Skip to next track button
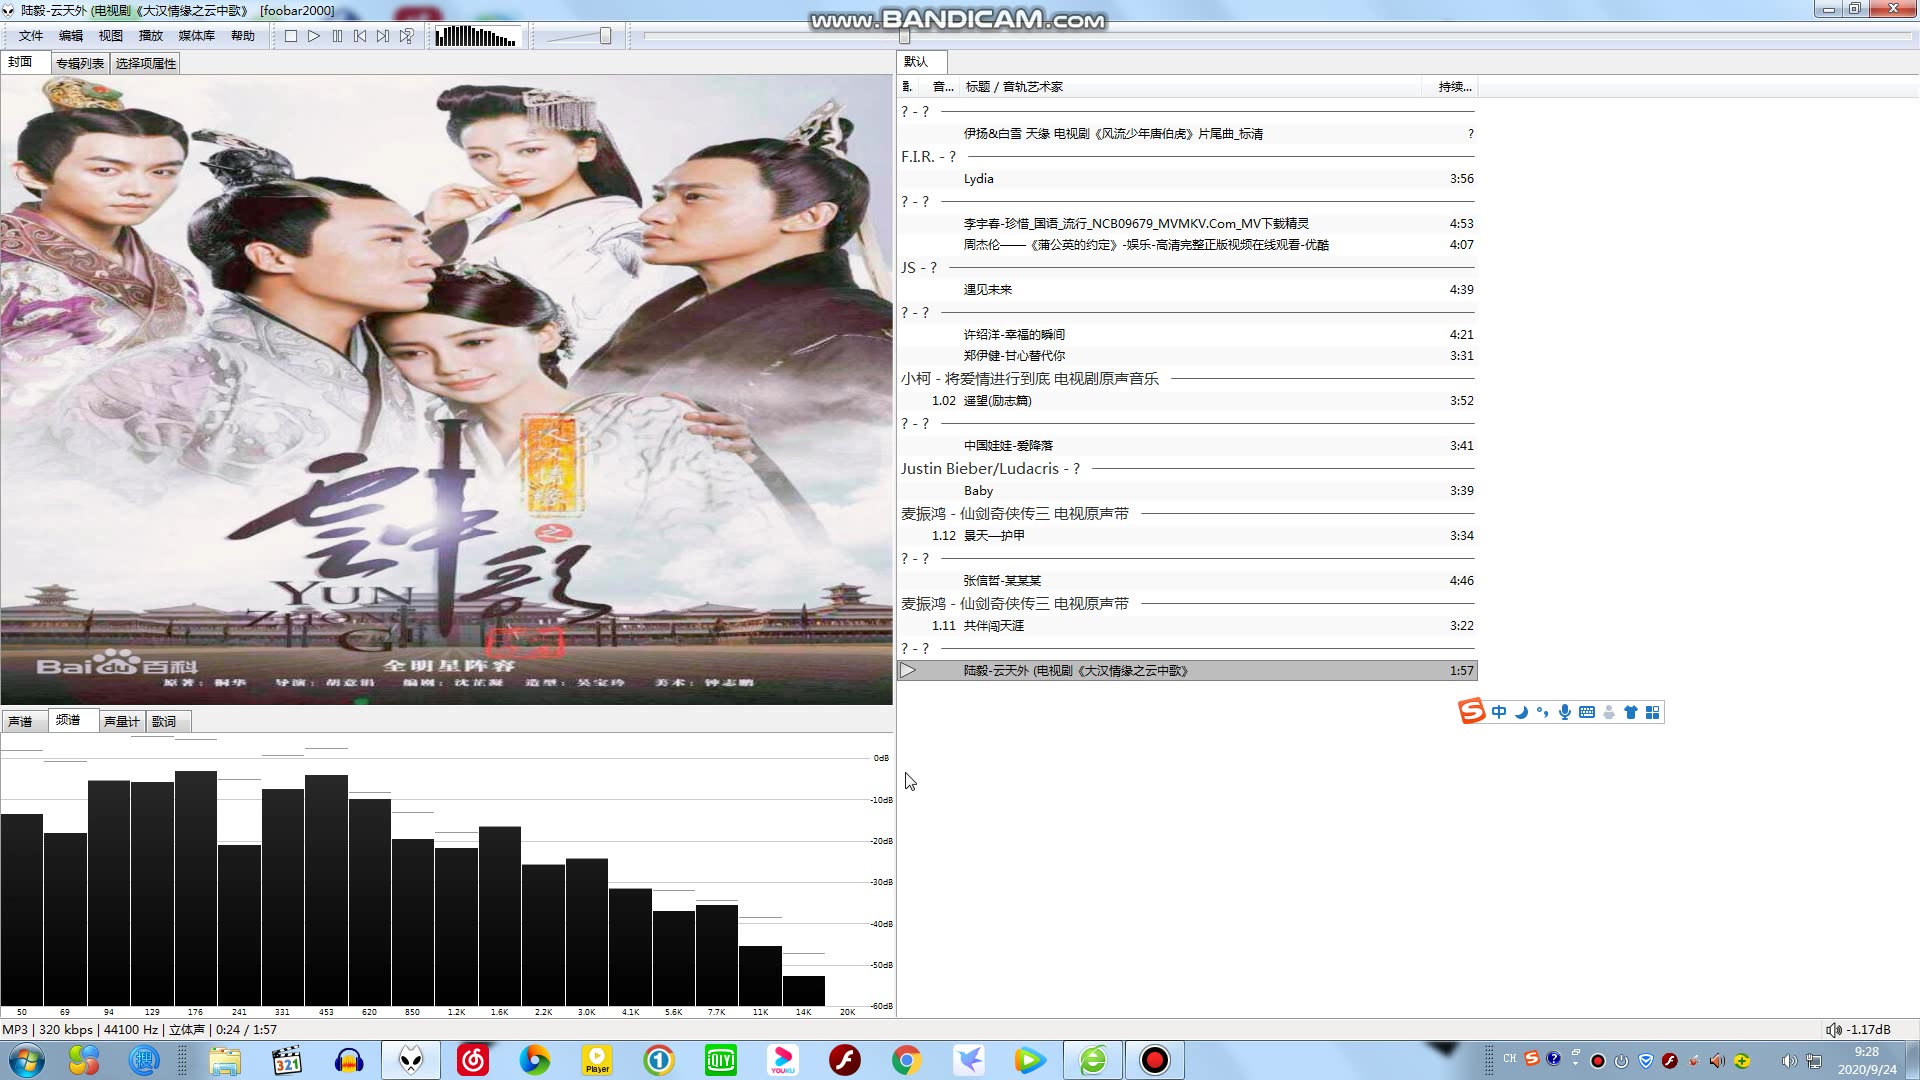This screenshot has width=1920, height=1080. [383, 36]
